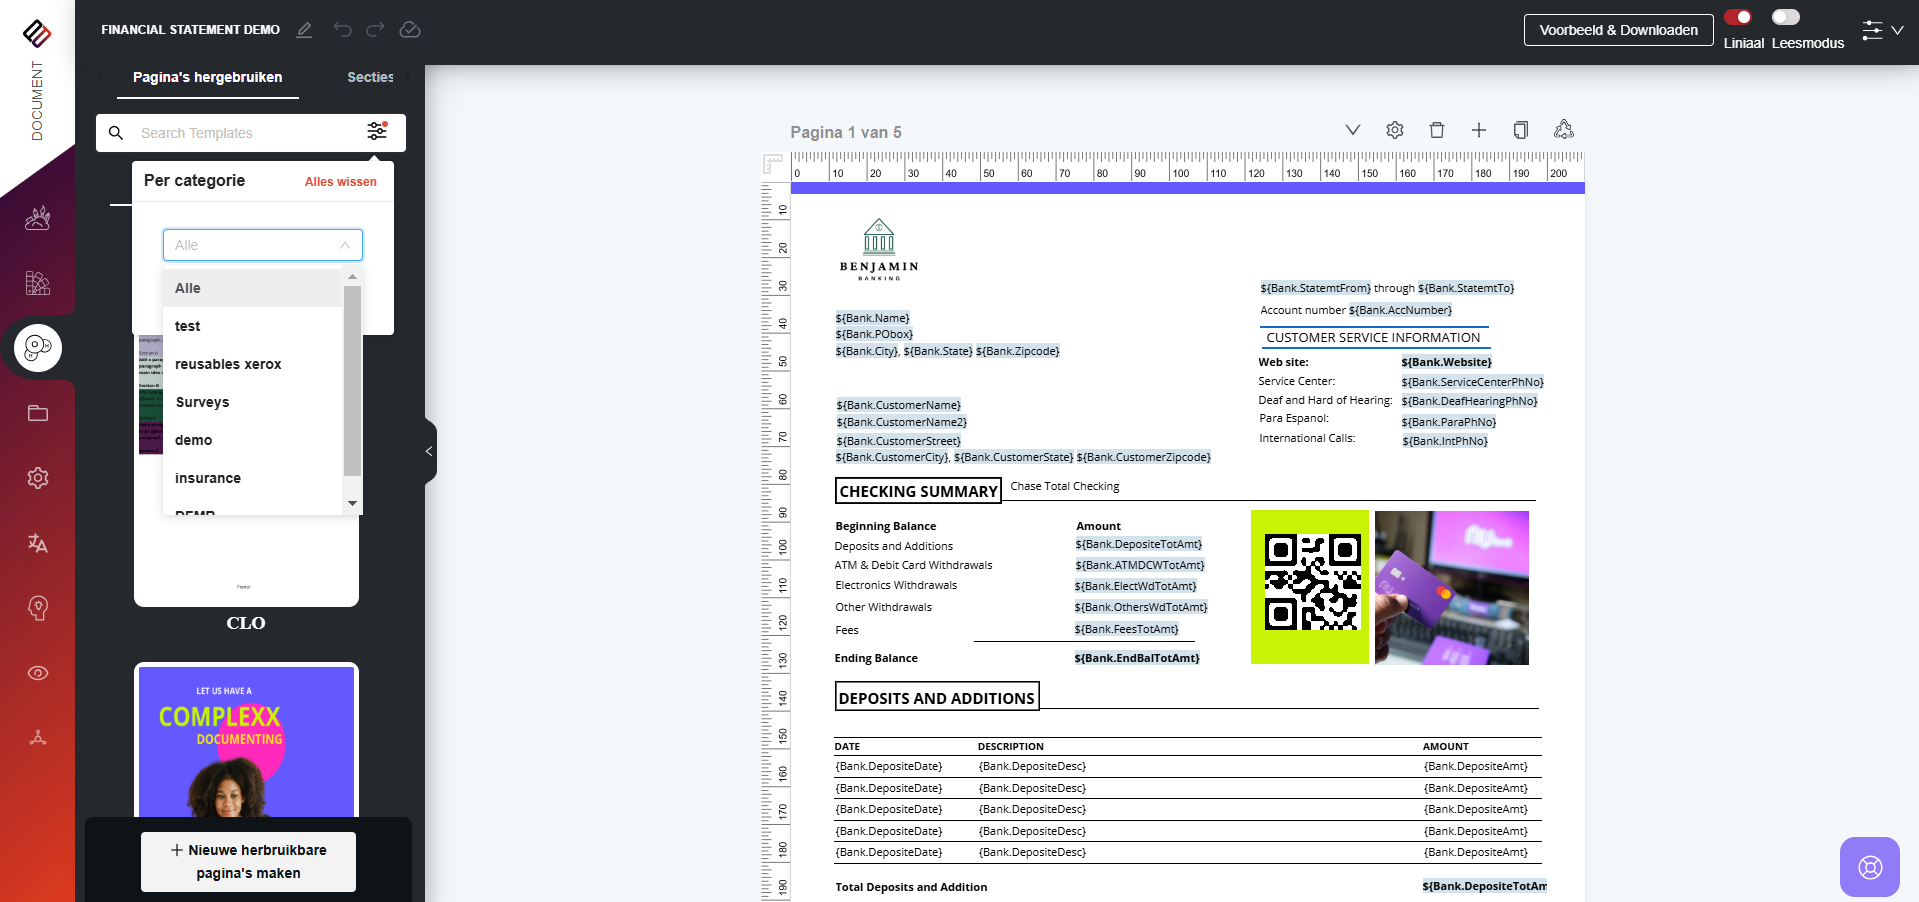Click Voorbeeld & Downloaden button
1919x902 pixels.
1618,30
